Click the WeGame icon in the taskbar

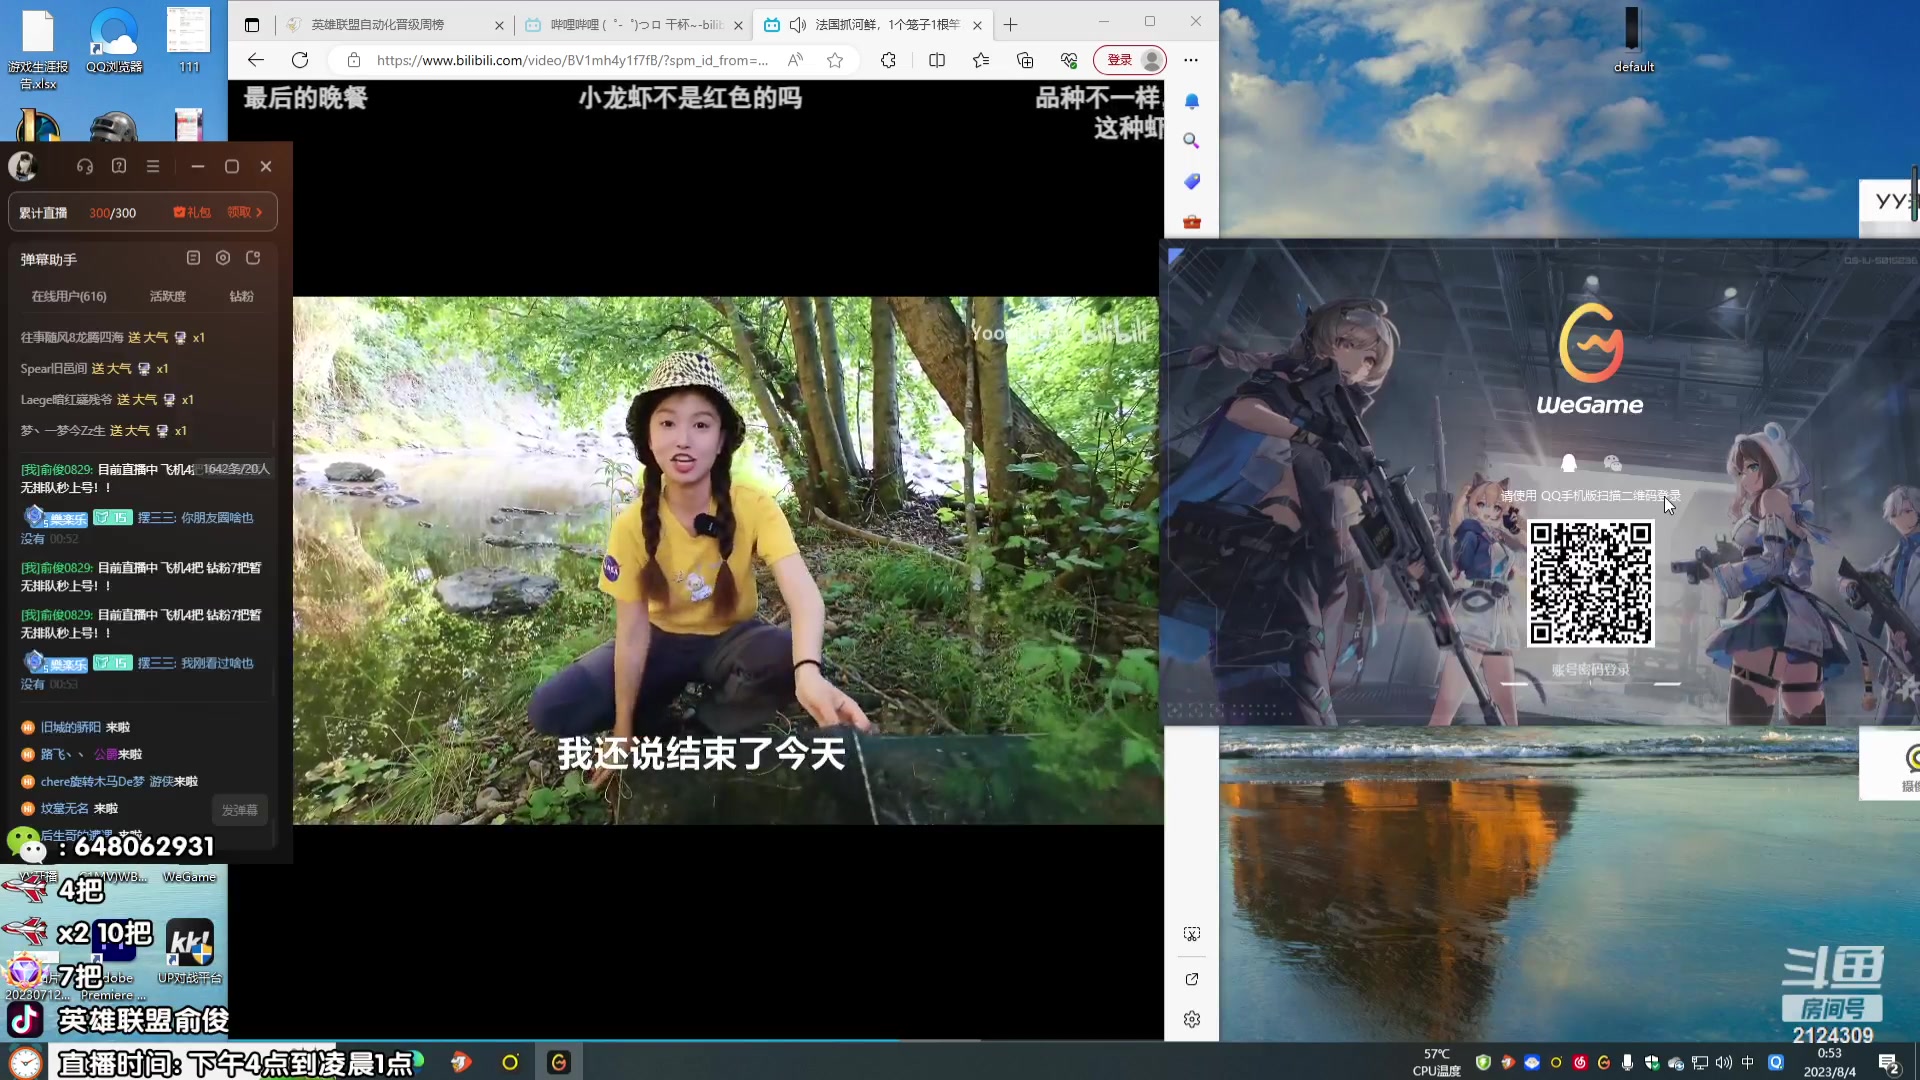click(559, 1062)
